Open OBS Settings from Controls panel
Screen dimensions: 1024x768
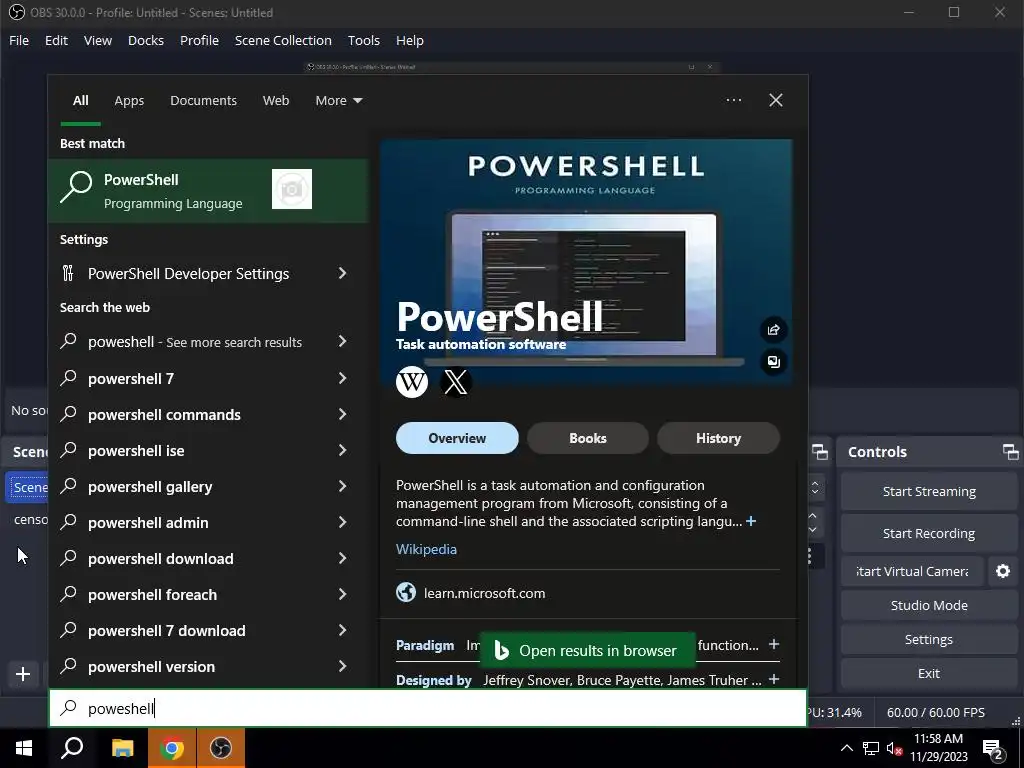[929, 639]
